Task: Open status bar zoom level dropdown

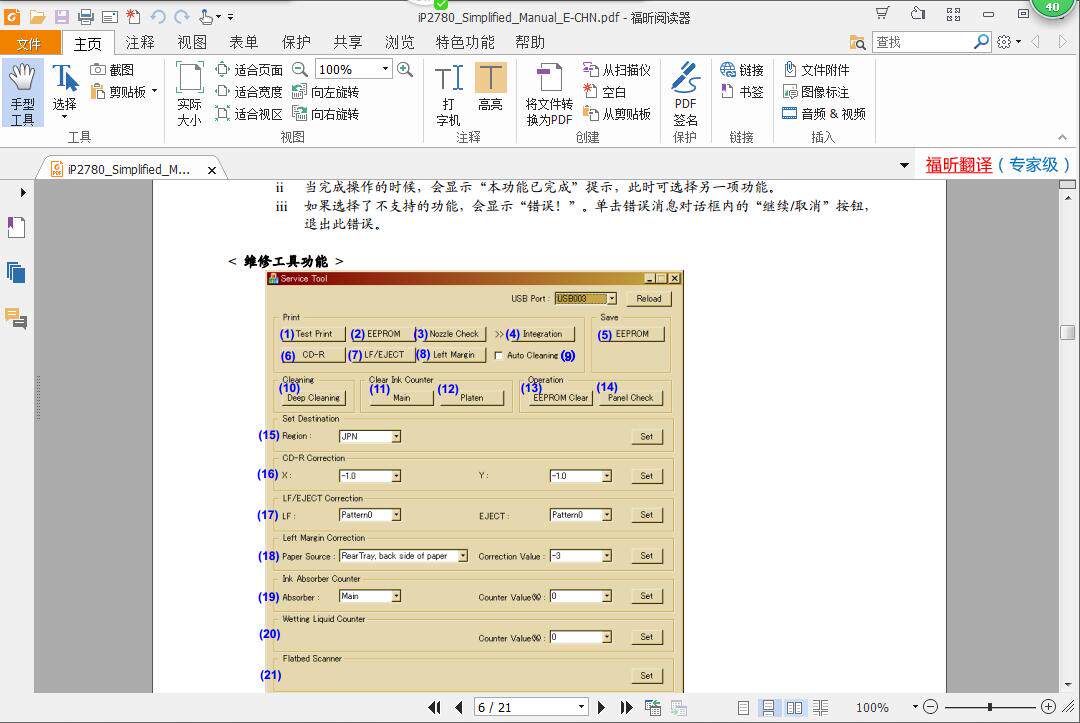Action: tap(915, 707)
